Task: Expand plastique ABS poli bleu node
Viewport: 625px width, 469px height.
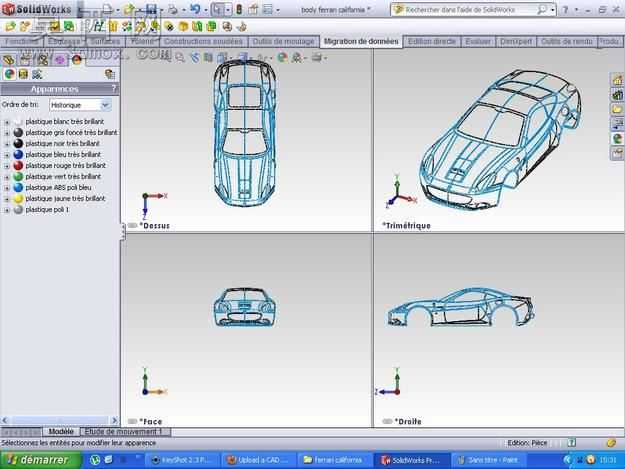Action: pos(6,188)
